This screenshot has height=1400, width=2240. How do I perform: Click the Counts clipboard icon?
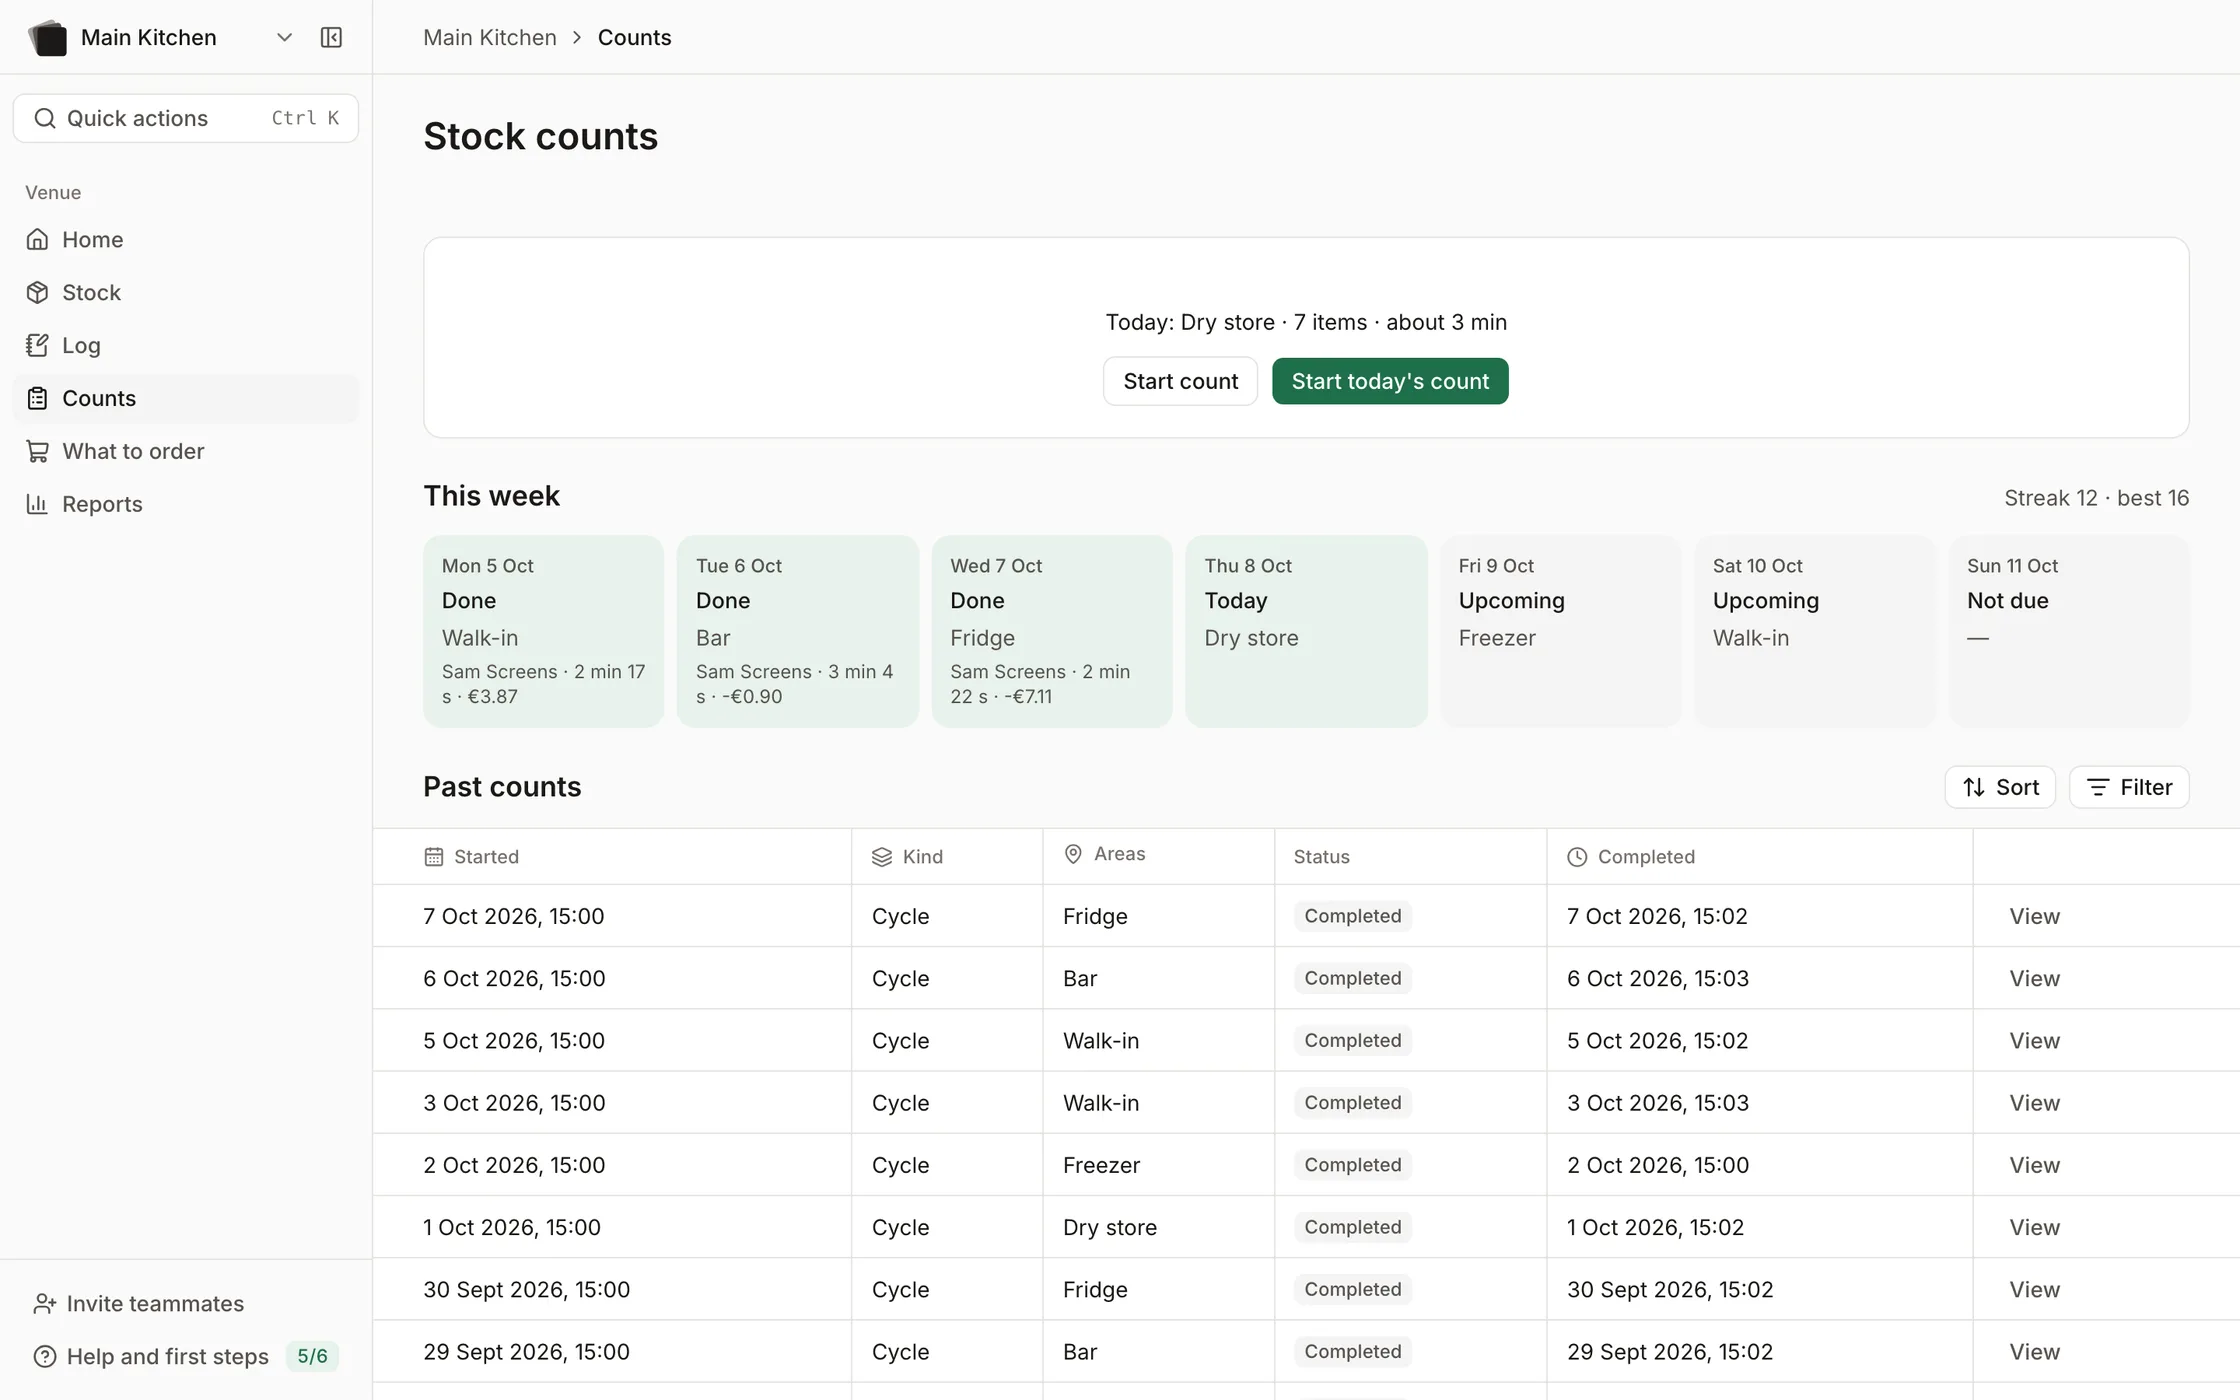click(x=37, y=398)
